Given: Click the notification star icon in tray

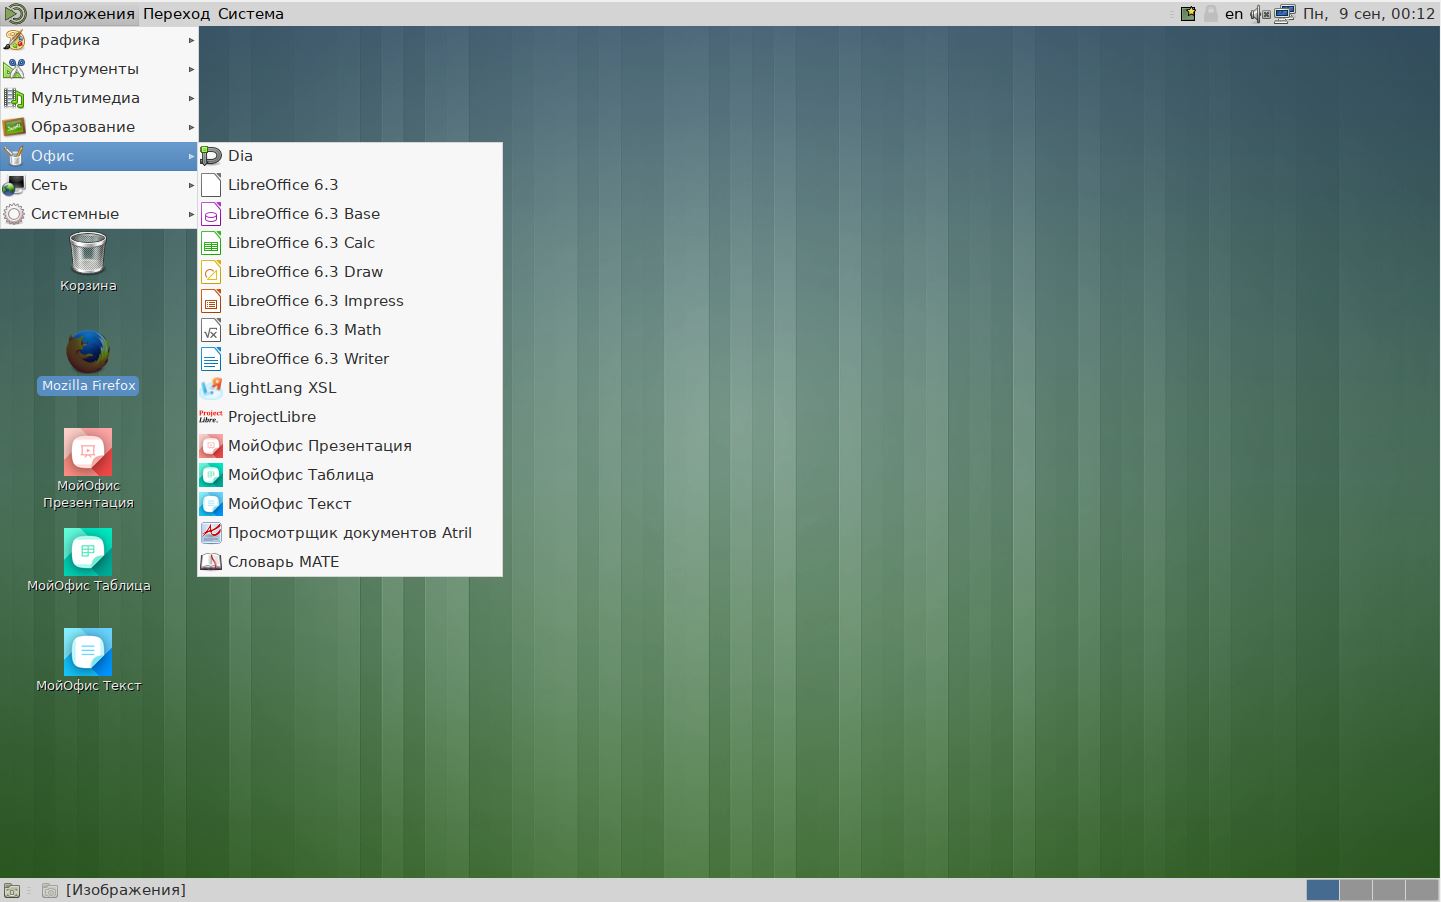Looking at the screenshot, I should 1188,13.
